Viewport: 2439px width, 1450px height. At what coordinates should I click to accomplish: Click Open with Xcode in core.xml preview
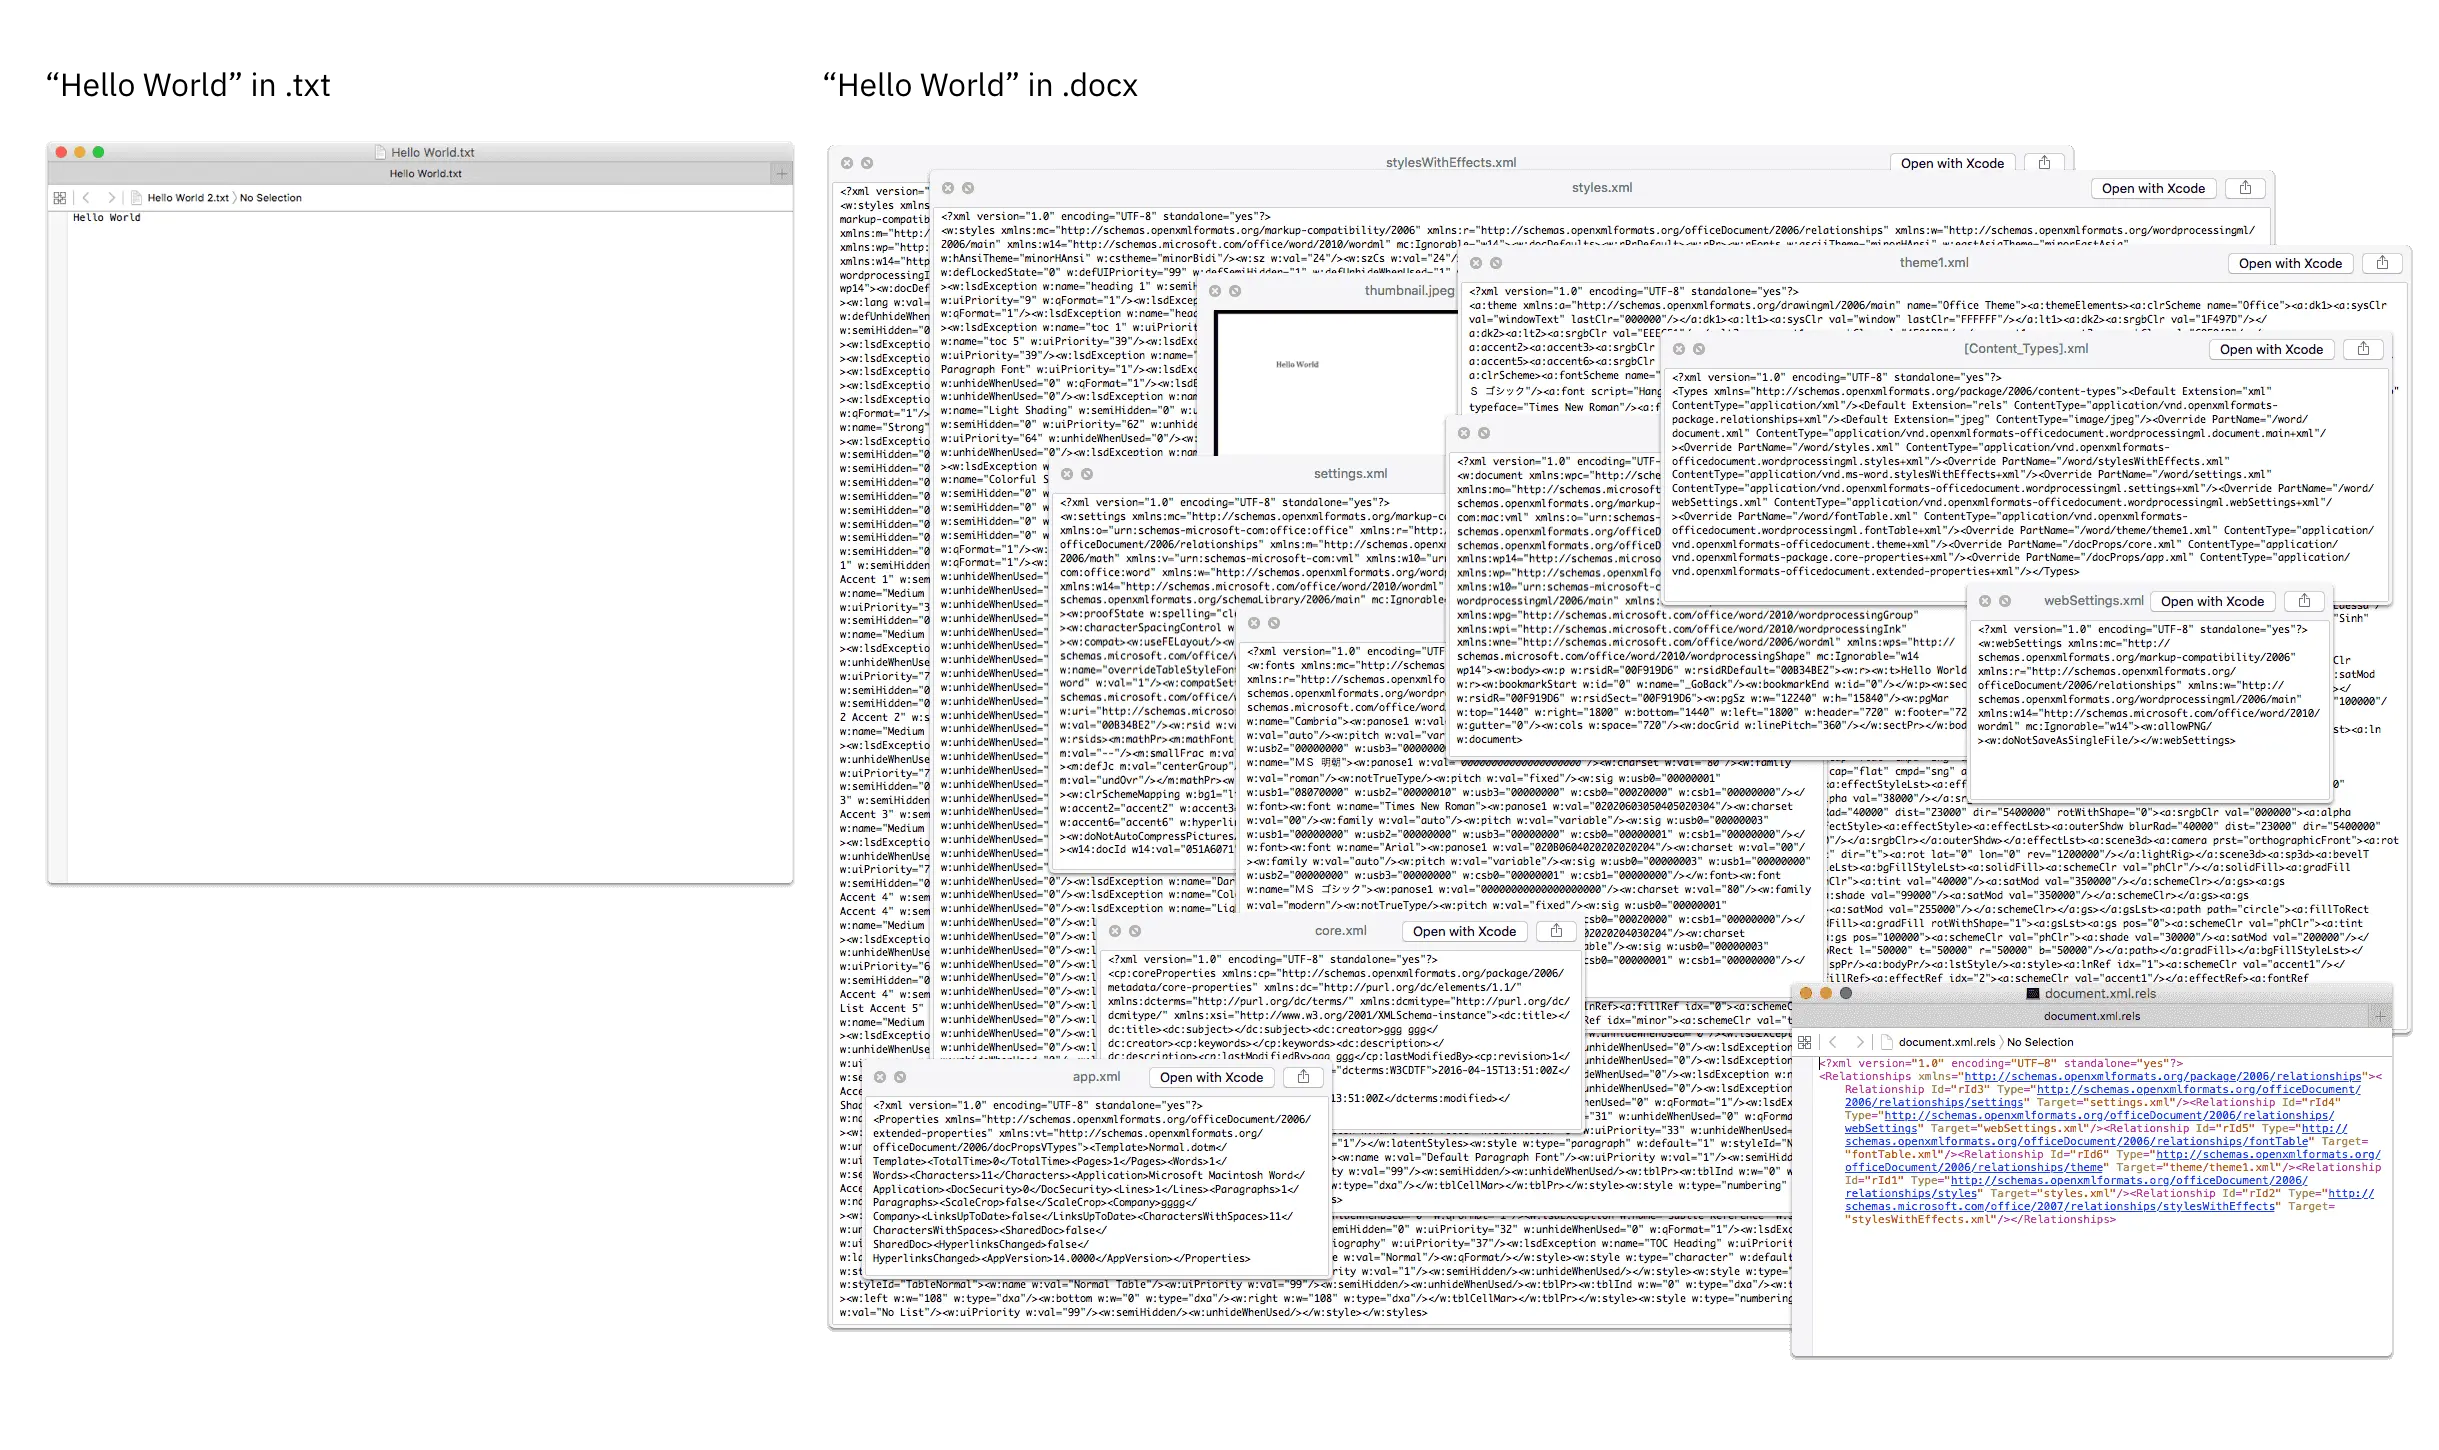tap(1463, 931)
